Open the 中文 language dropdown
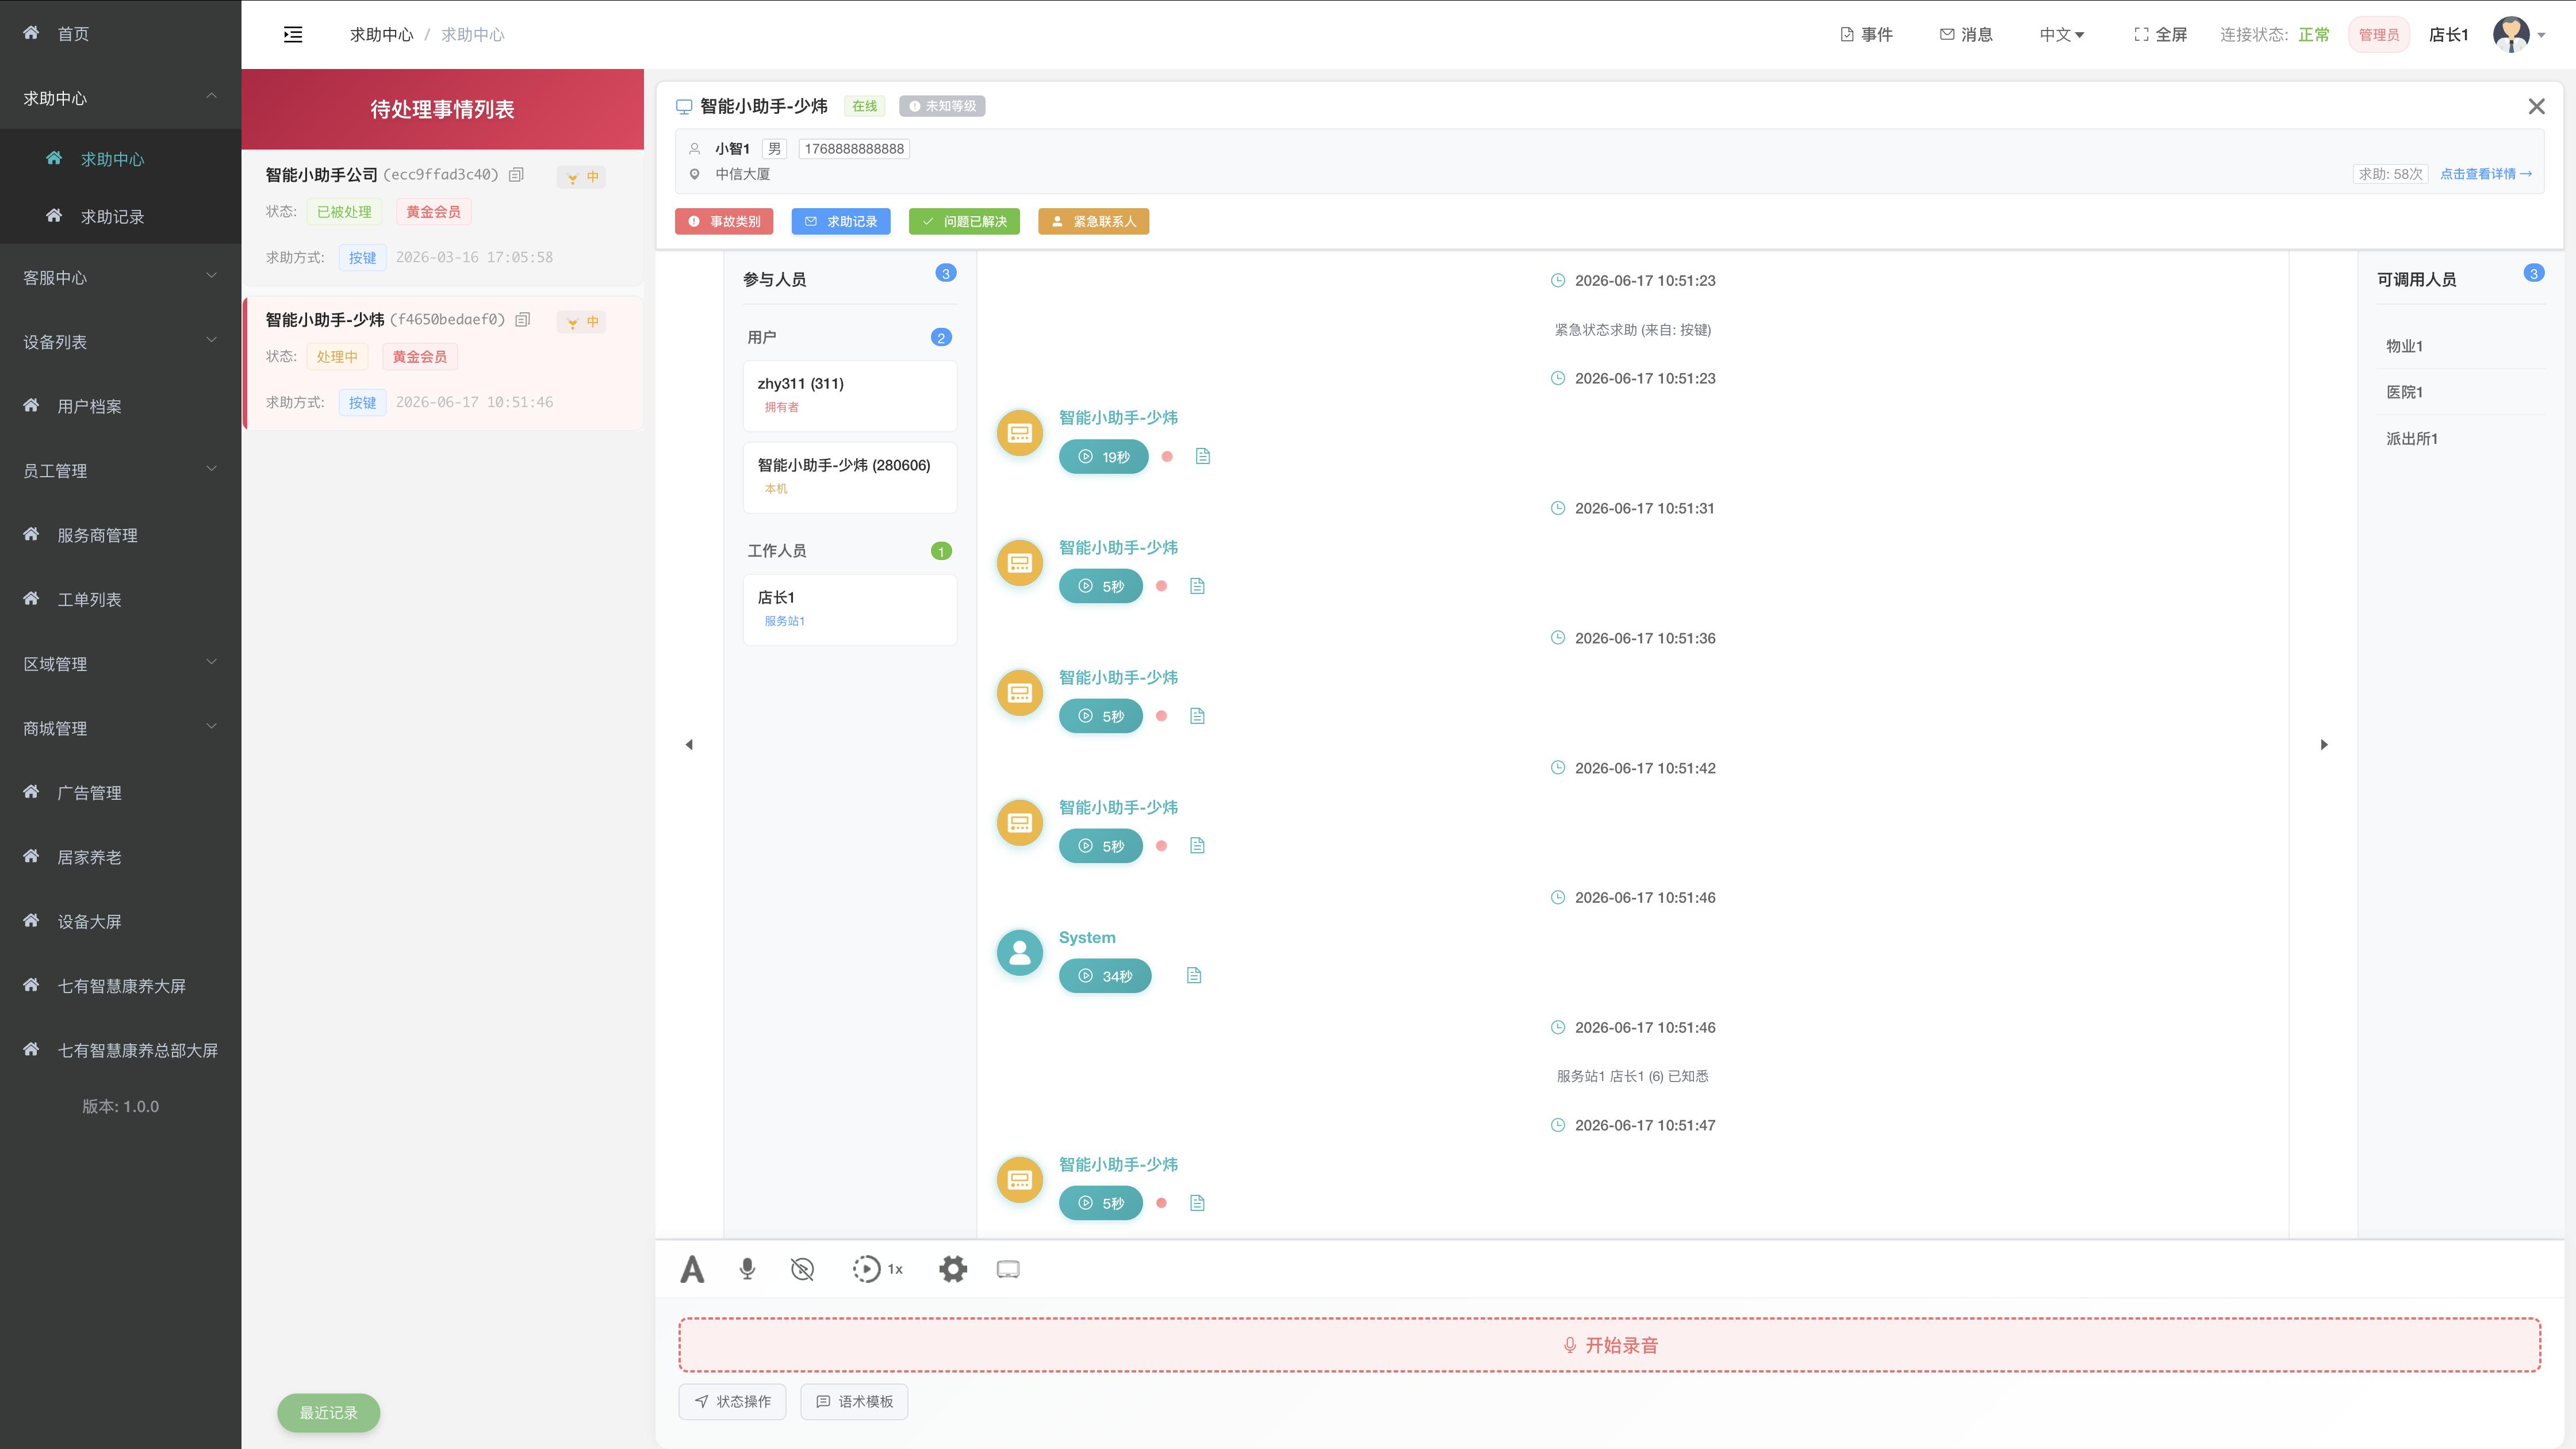 (2061, 35)
